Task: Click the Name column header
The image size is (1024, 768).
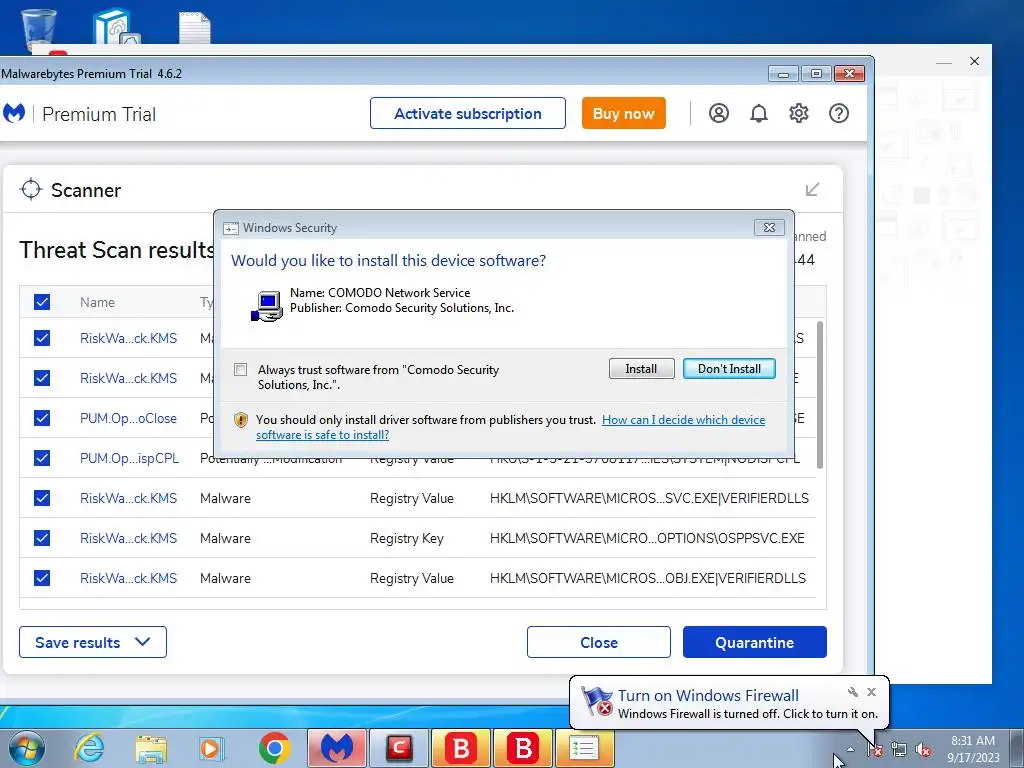Action: (97, 302)
